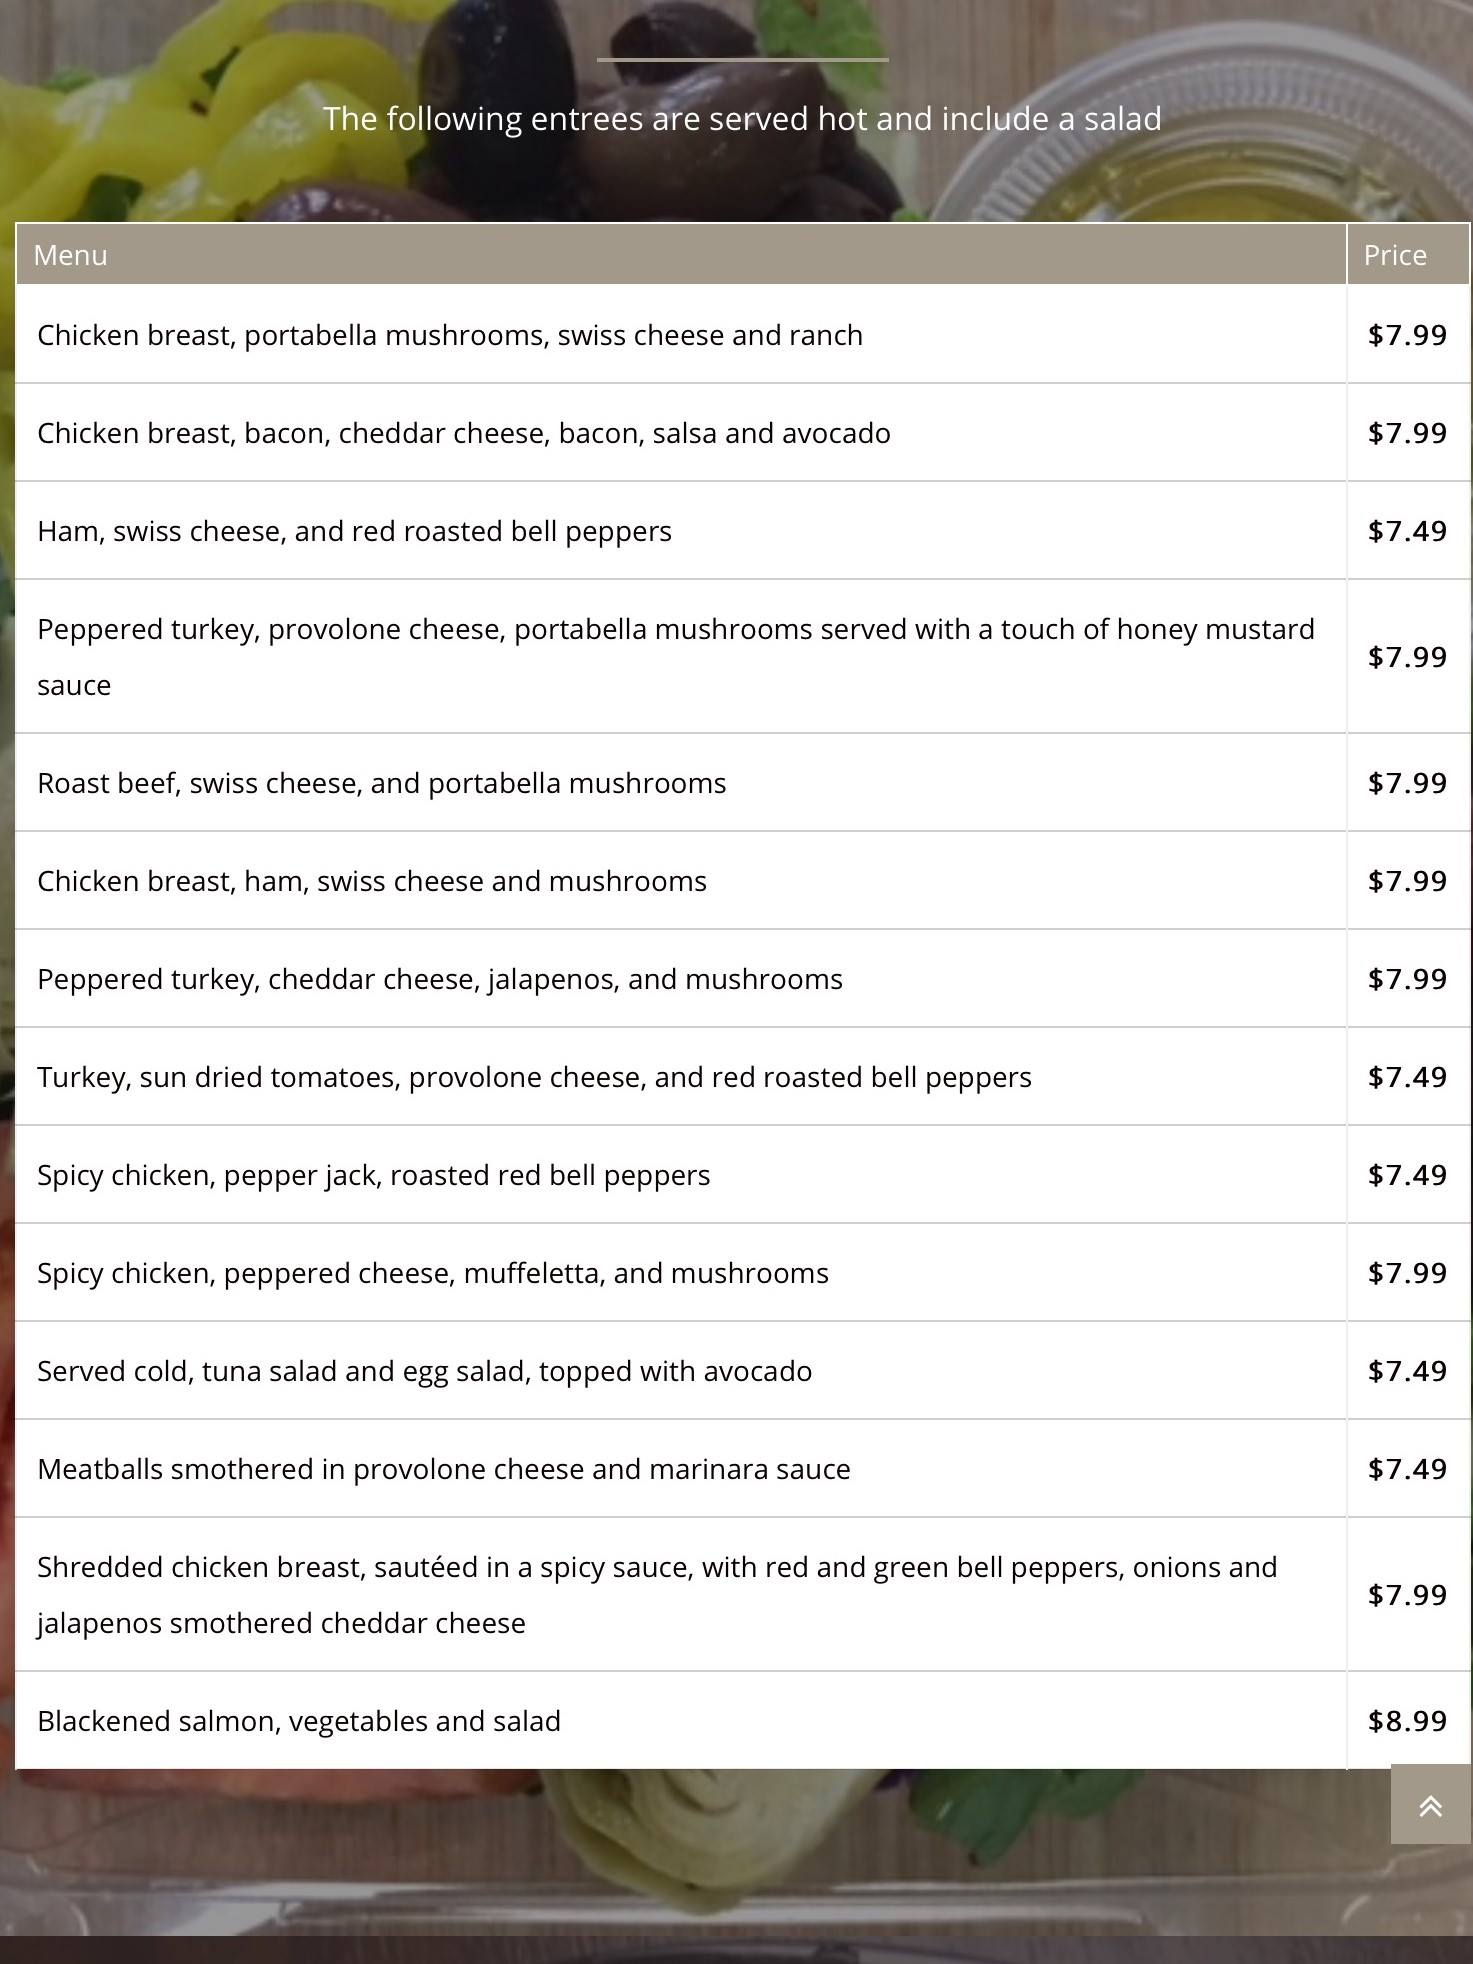This screenshot has height=1964, width=1473.
Task: Click the roast beef, swiss cheese entry
Action: [382, 783]
